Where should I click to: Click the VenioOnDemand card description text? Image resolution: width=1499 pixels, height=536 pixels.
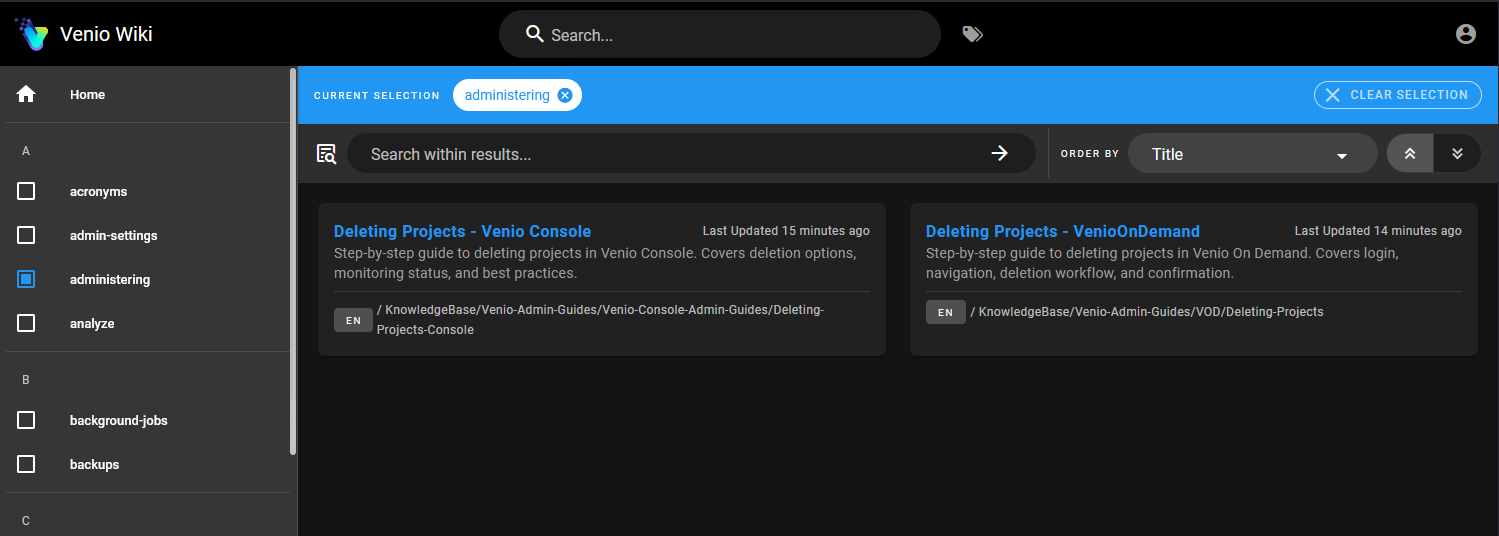click(x=1162, y=263)
